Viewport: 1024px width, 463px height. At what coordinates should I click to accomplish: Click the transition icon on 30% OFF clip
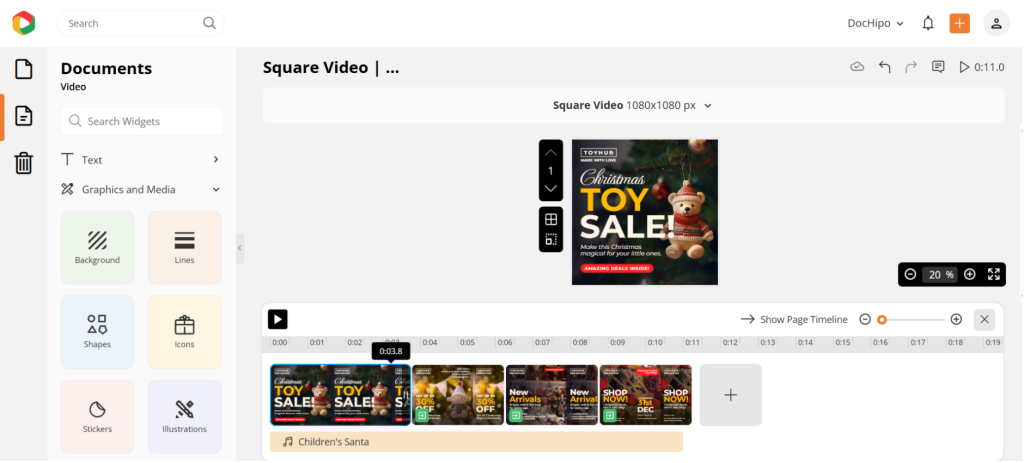click(x=423, y=415)
